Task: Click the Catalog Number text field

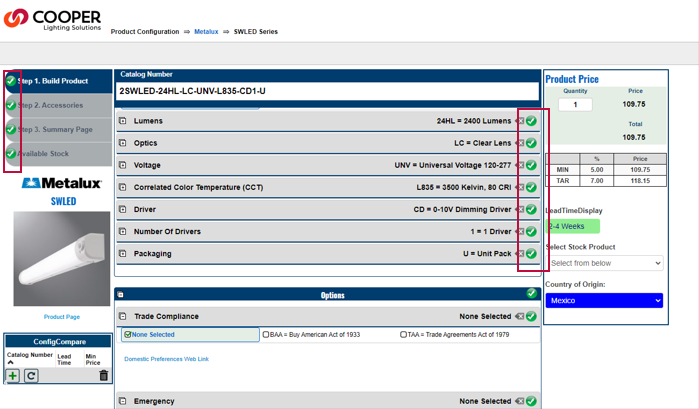Action: [327, 91]
